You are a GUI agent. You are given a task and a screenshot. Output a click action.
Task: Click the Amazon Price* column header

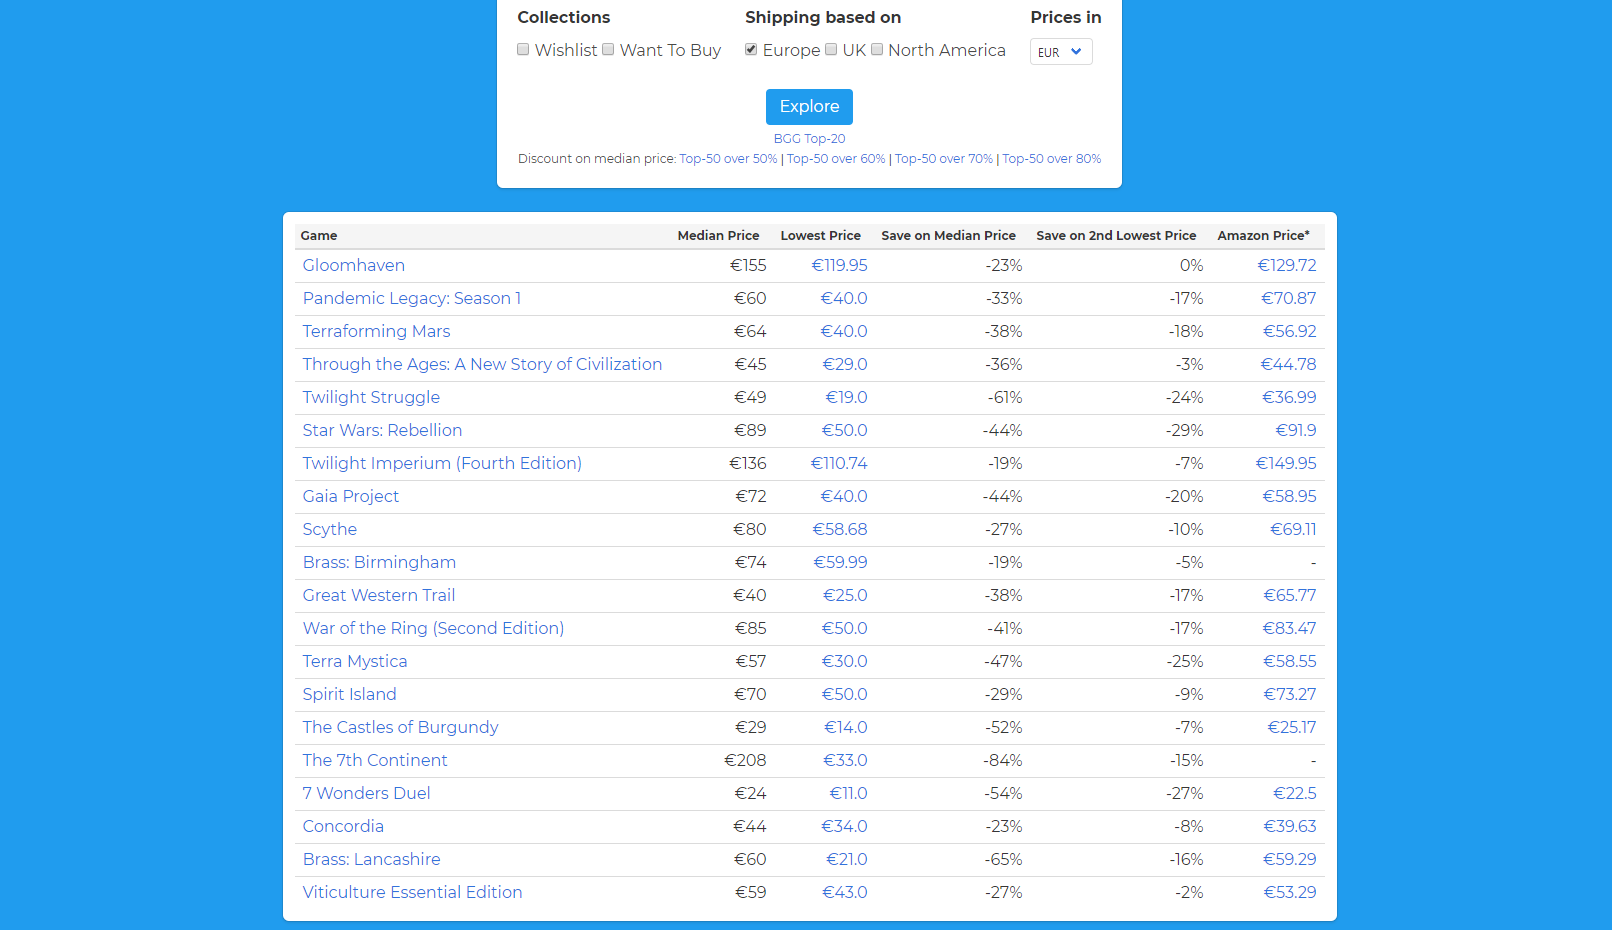(1263, 236)
